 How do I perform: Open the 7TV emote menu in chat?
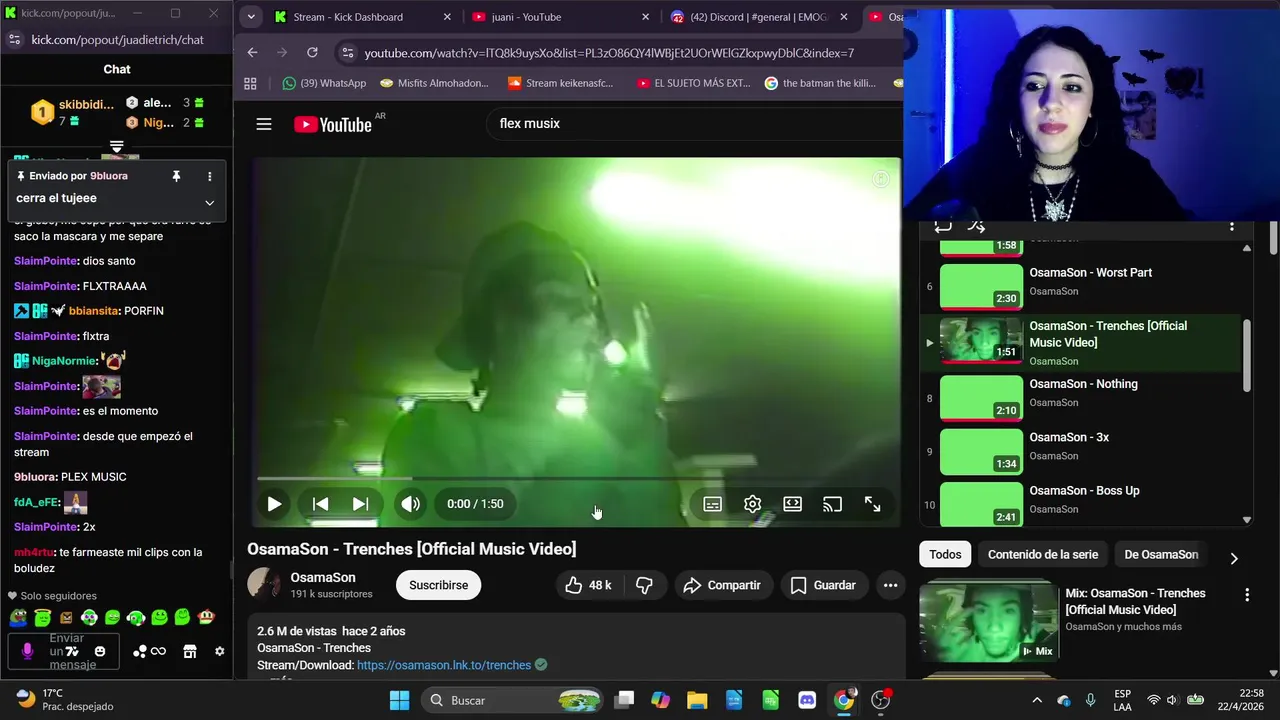[72, 651]
